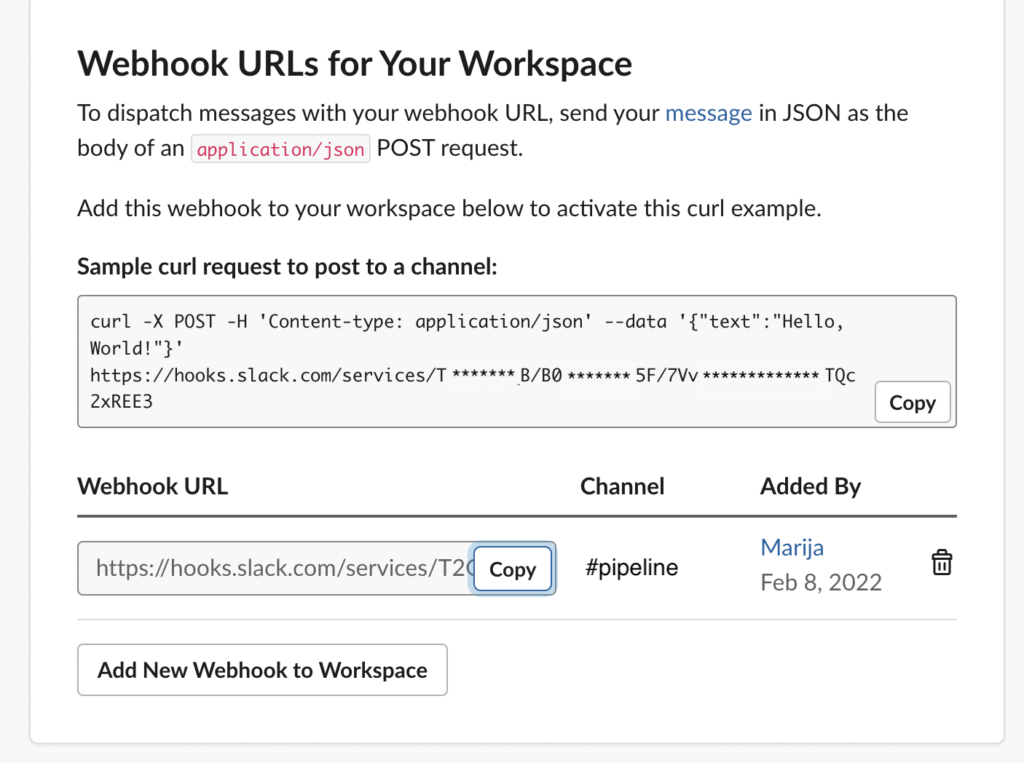
Task: Copy the sample curl request
Action: 912,402
